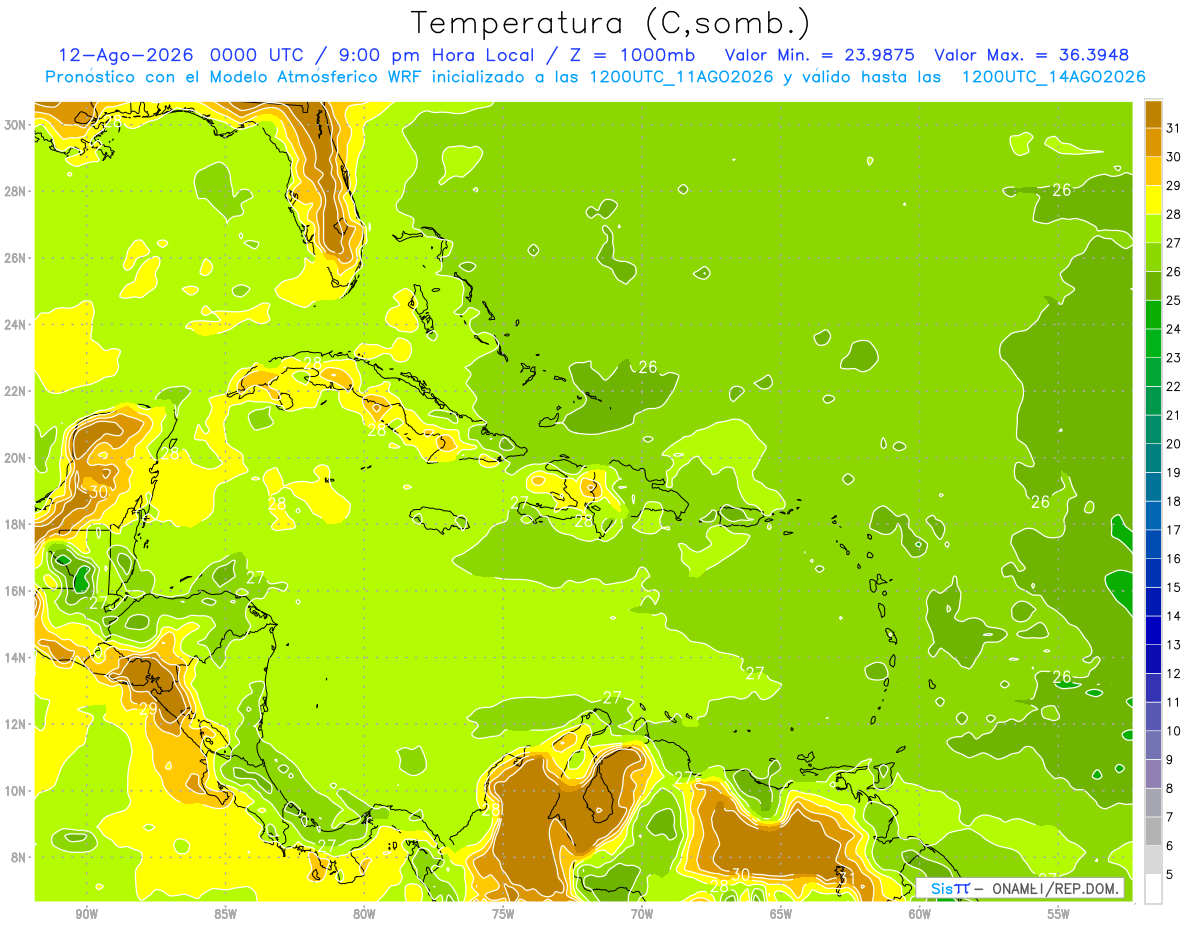Select "Valor Min. = 23.9875" text
Viewport: 1200px width, 927px height.
pyautogui.click(x=819, y=55)
